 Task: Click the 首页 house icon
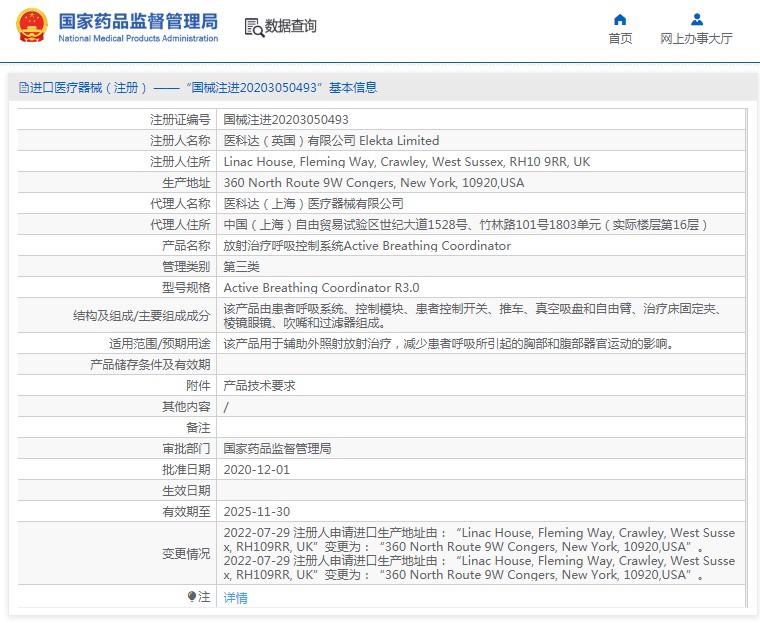[620, 19]
